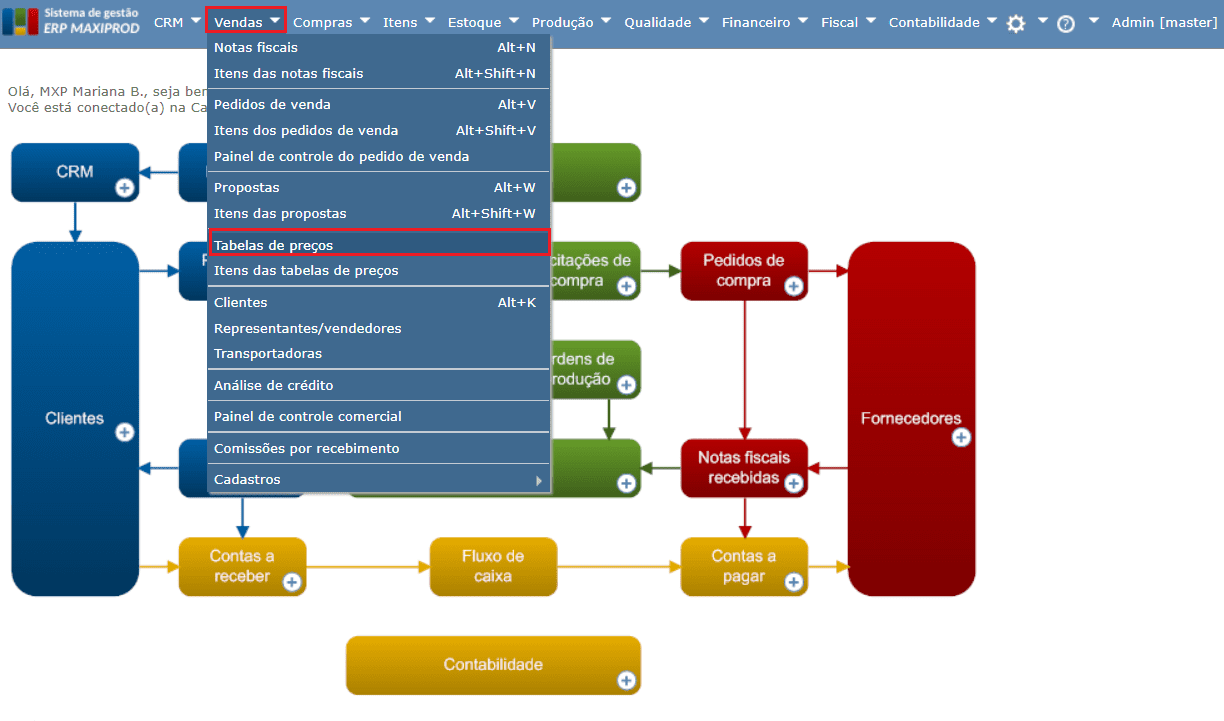
Task: Select Pedidos de venda entry
Action: [x=379, y=104]
